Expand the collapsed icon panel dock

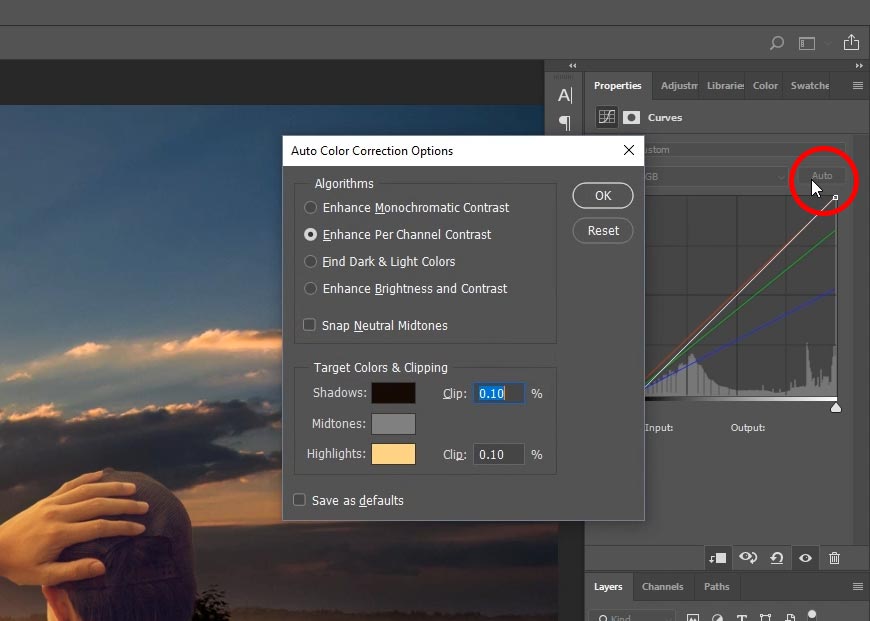pos(573,65)
